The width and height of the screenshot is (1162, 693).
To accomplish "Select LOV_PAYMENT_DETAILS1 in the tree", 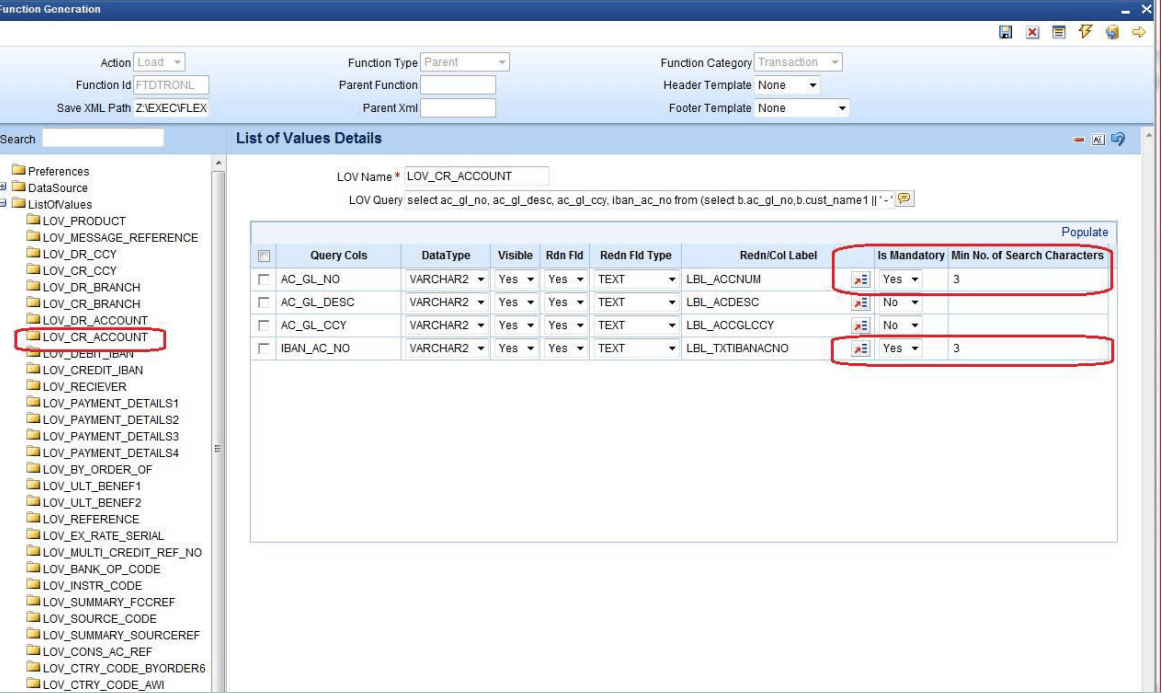I will (x=110, y=403).
